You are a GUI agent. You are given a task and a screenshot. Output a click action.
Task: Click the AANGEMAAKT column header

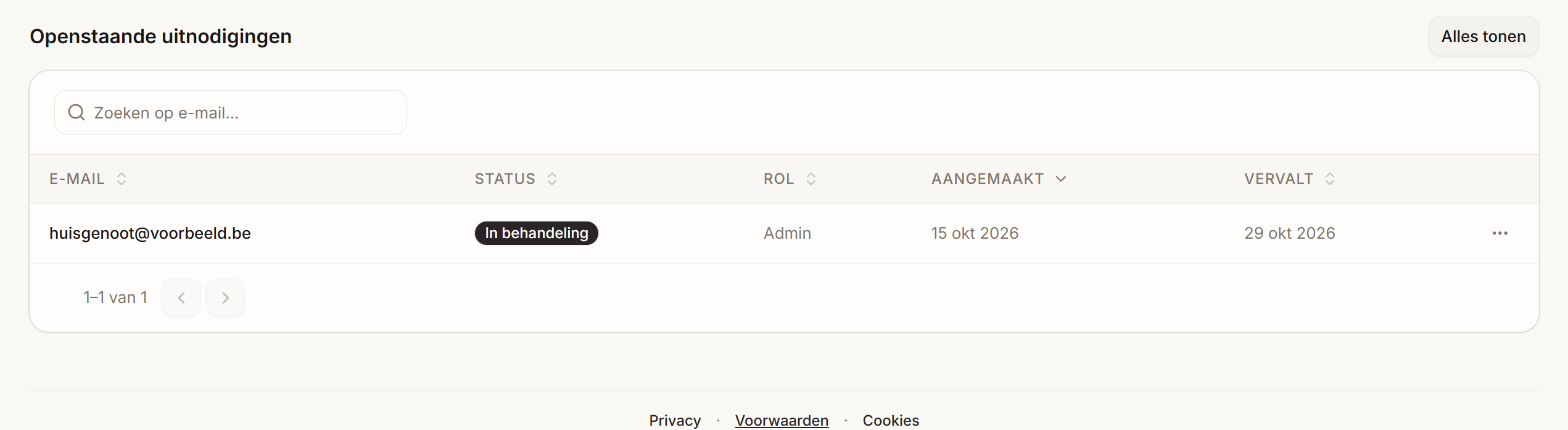988,179
